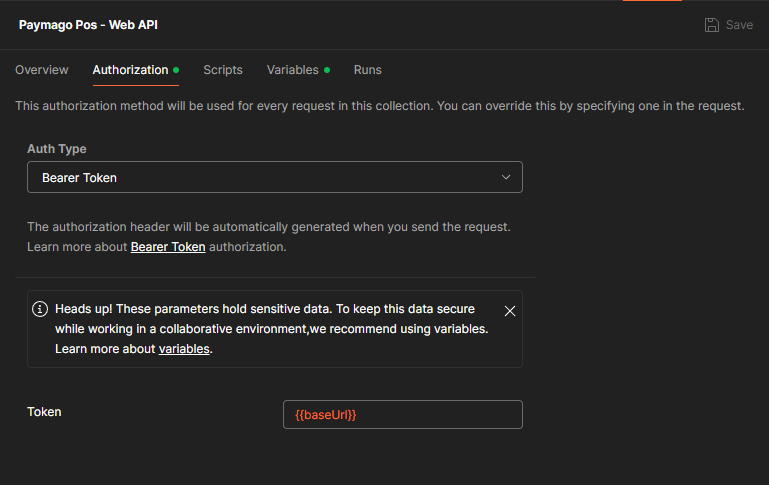
Task: Switch to the Overview tab
Action: pyautogui.click(x=42, y=70)
